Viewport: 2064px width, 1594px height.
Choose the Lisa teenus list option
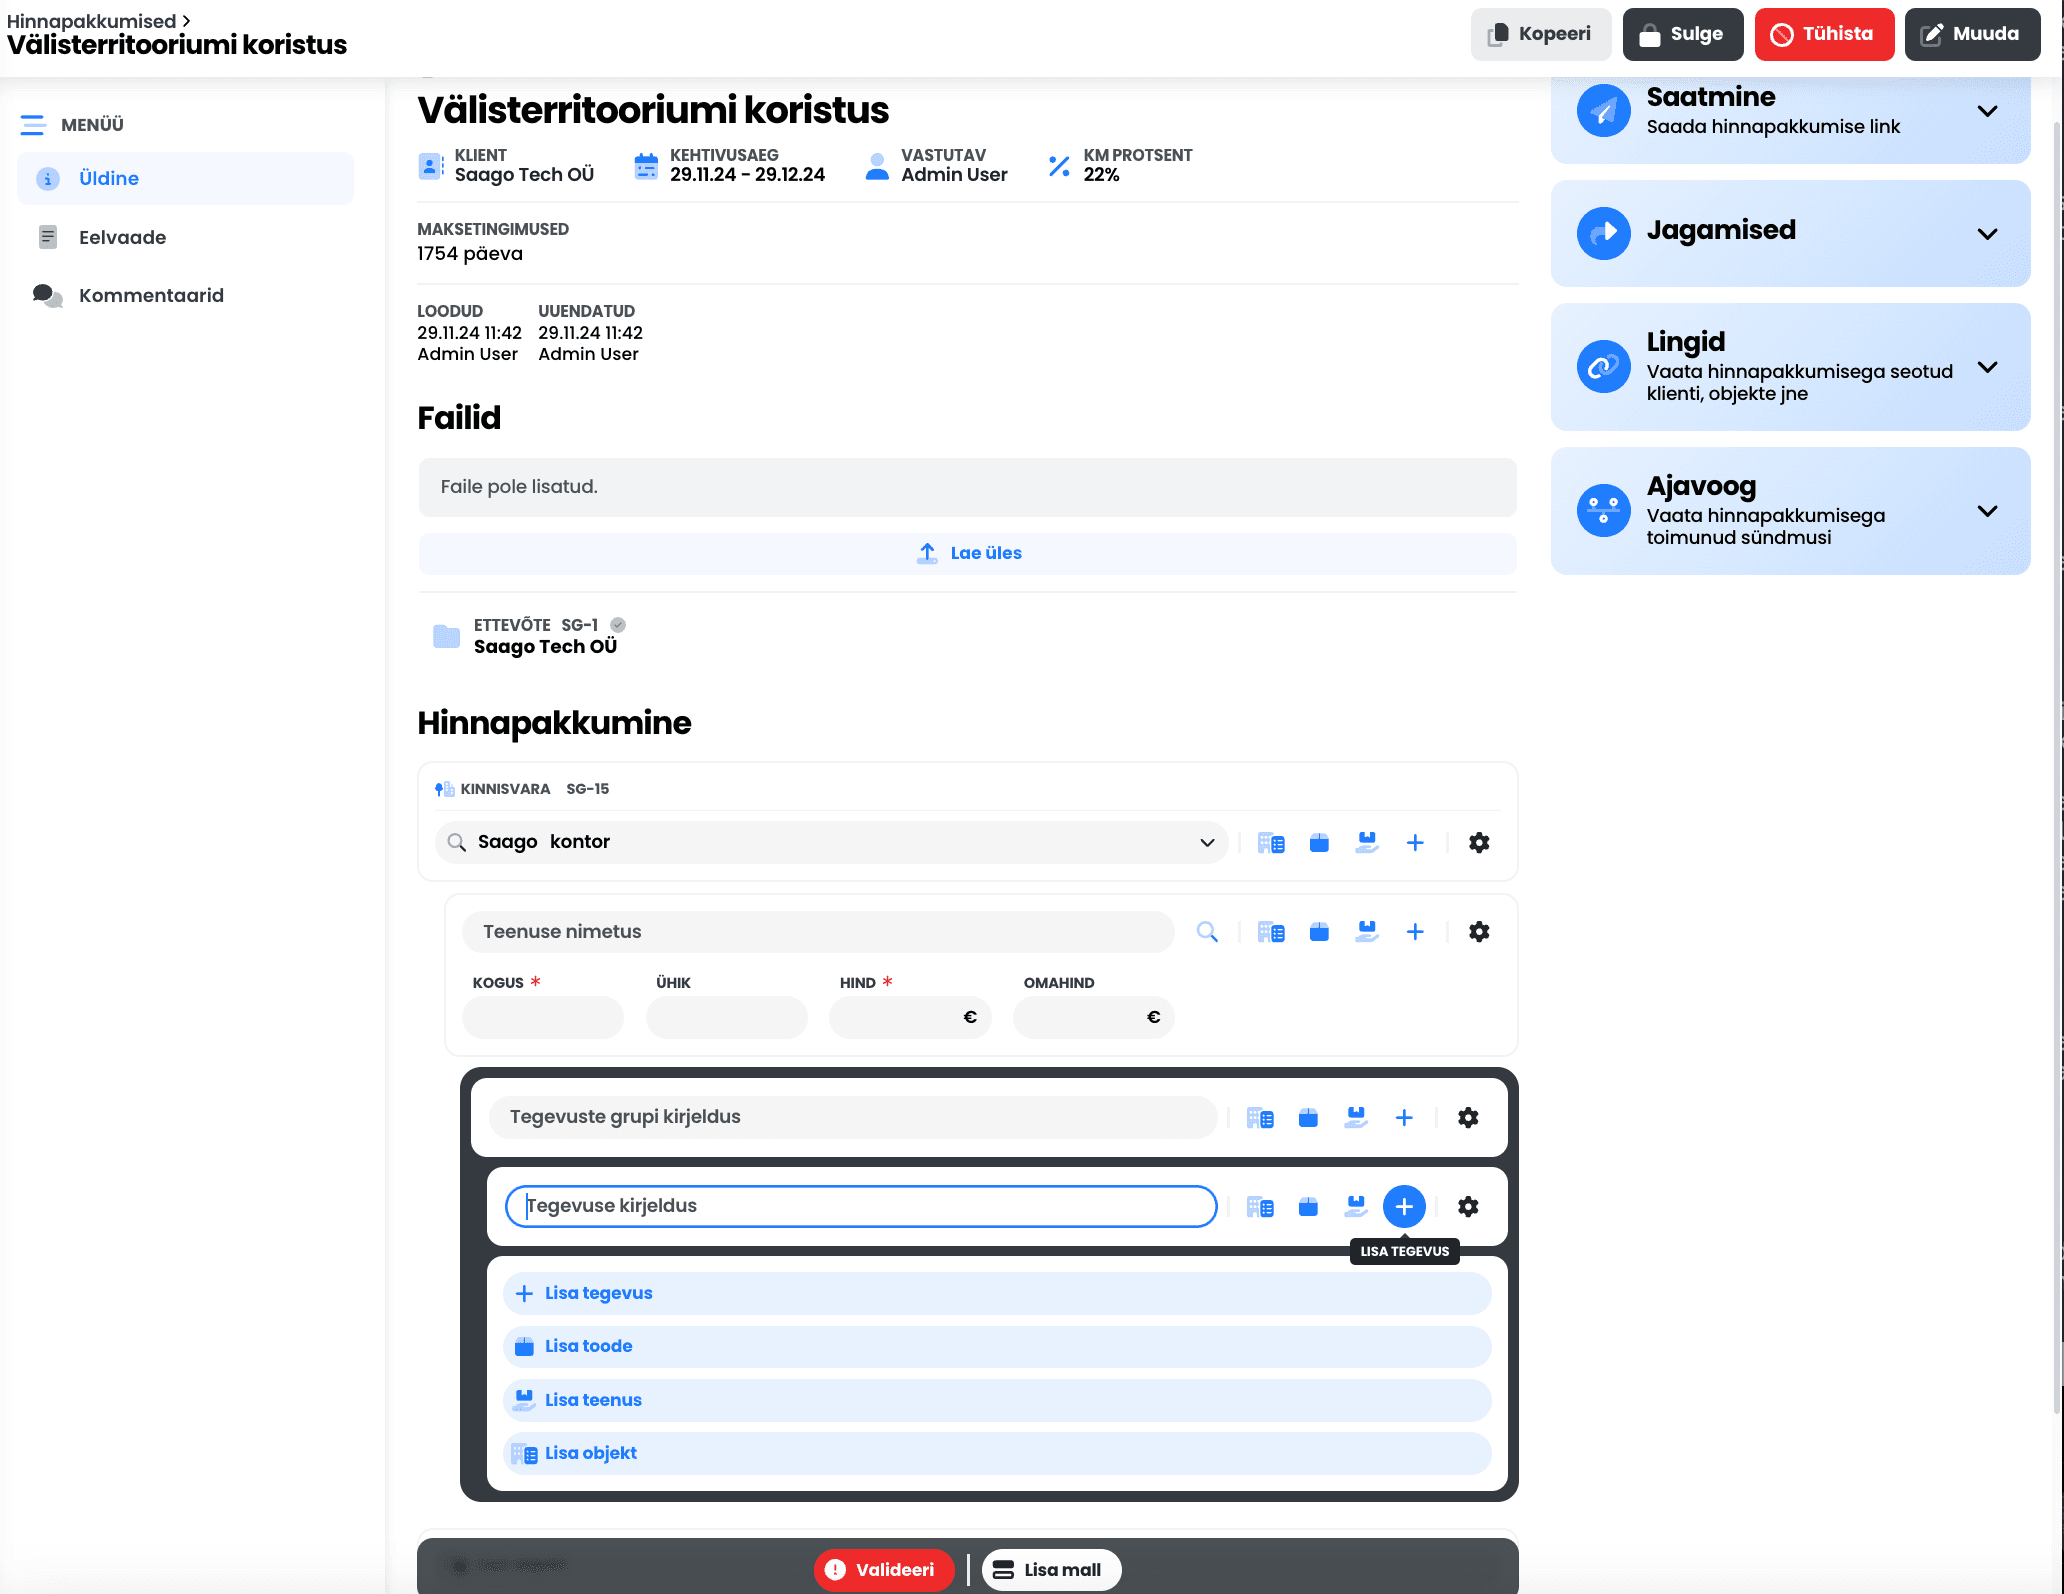[x=997, y=1400]
